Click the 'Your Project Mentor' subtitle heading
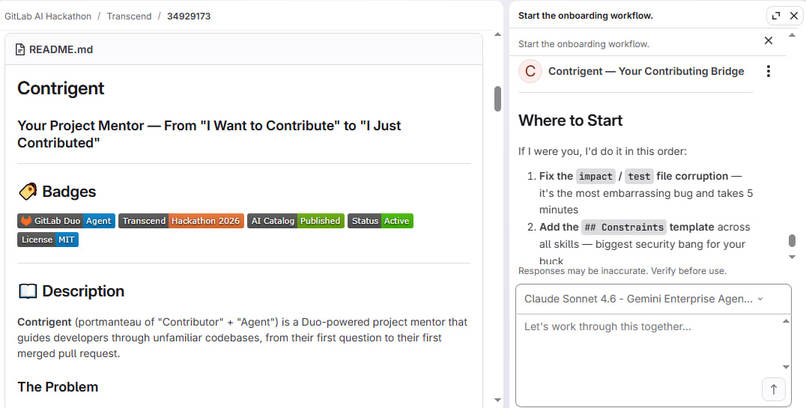 [x=209, y=134]
